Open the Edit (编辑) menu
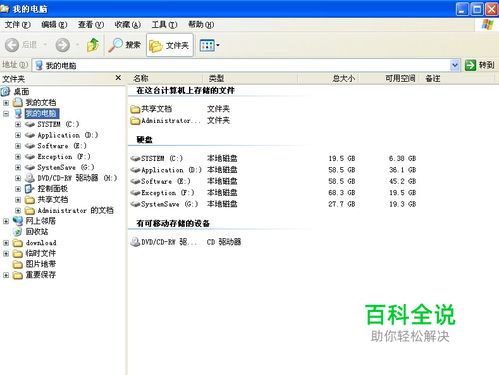Screen dimensions: 499x375 [54, 25]
